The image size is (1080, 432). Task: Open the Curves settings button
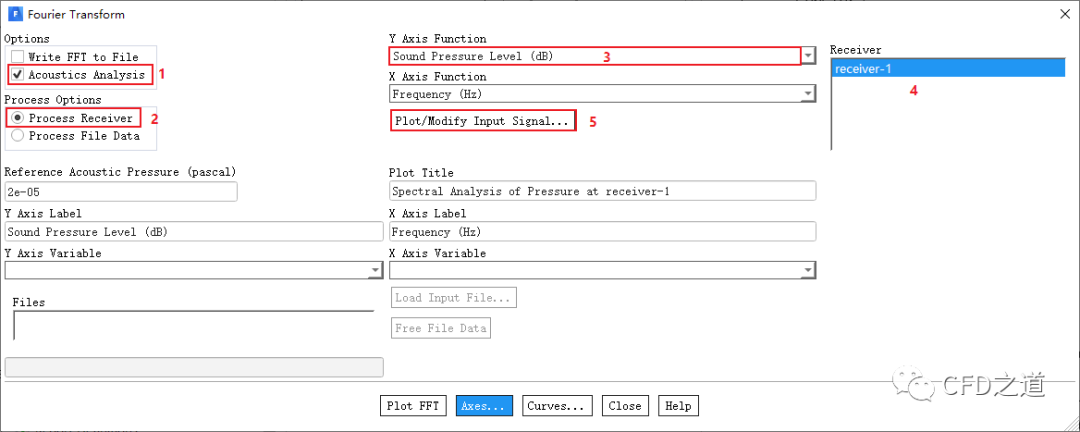point(557,406)
